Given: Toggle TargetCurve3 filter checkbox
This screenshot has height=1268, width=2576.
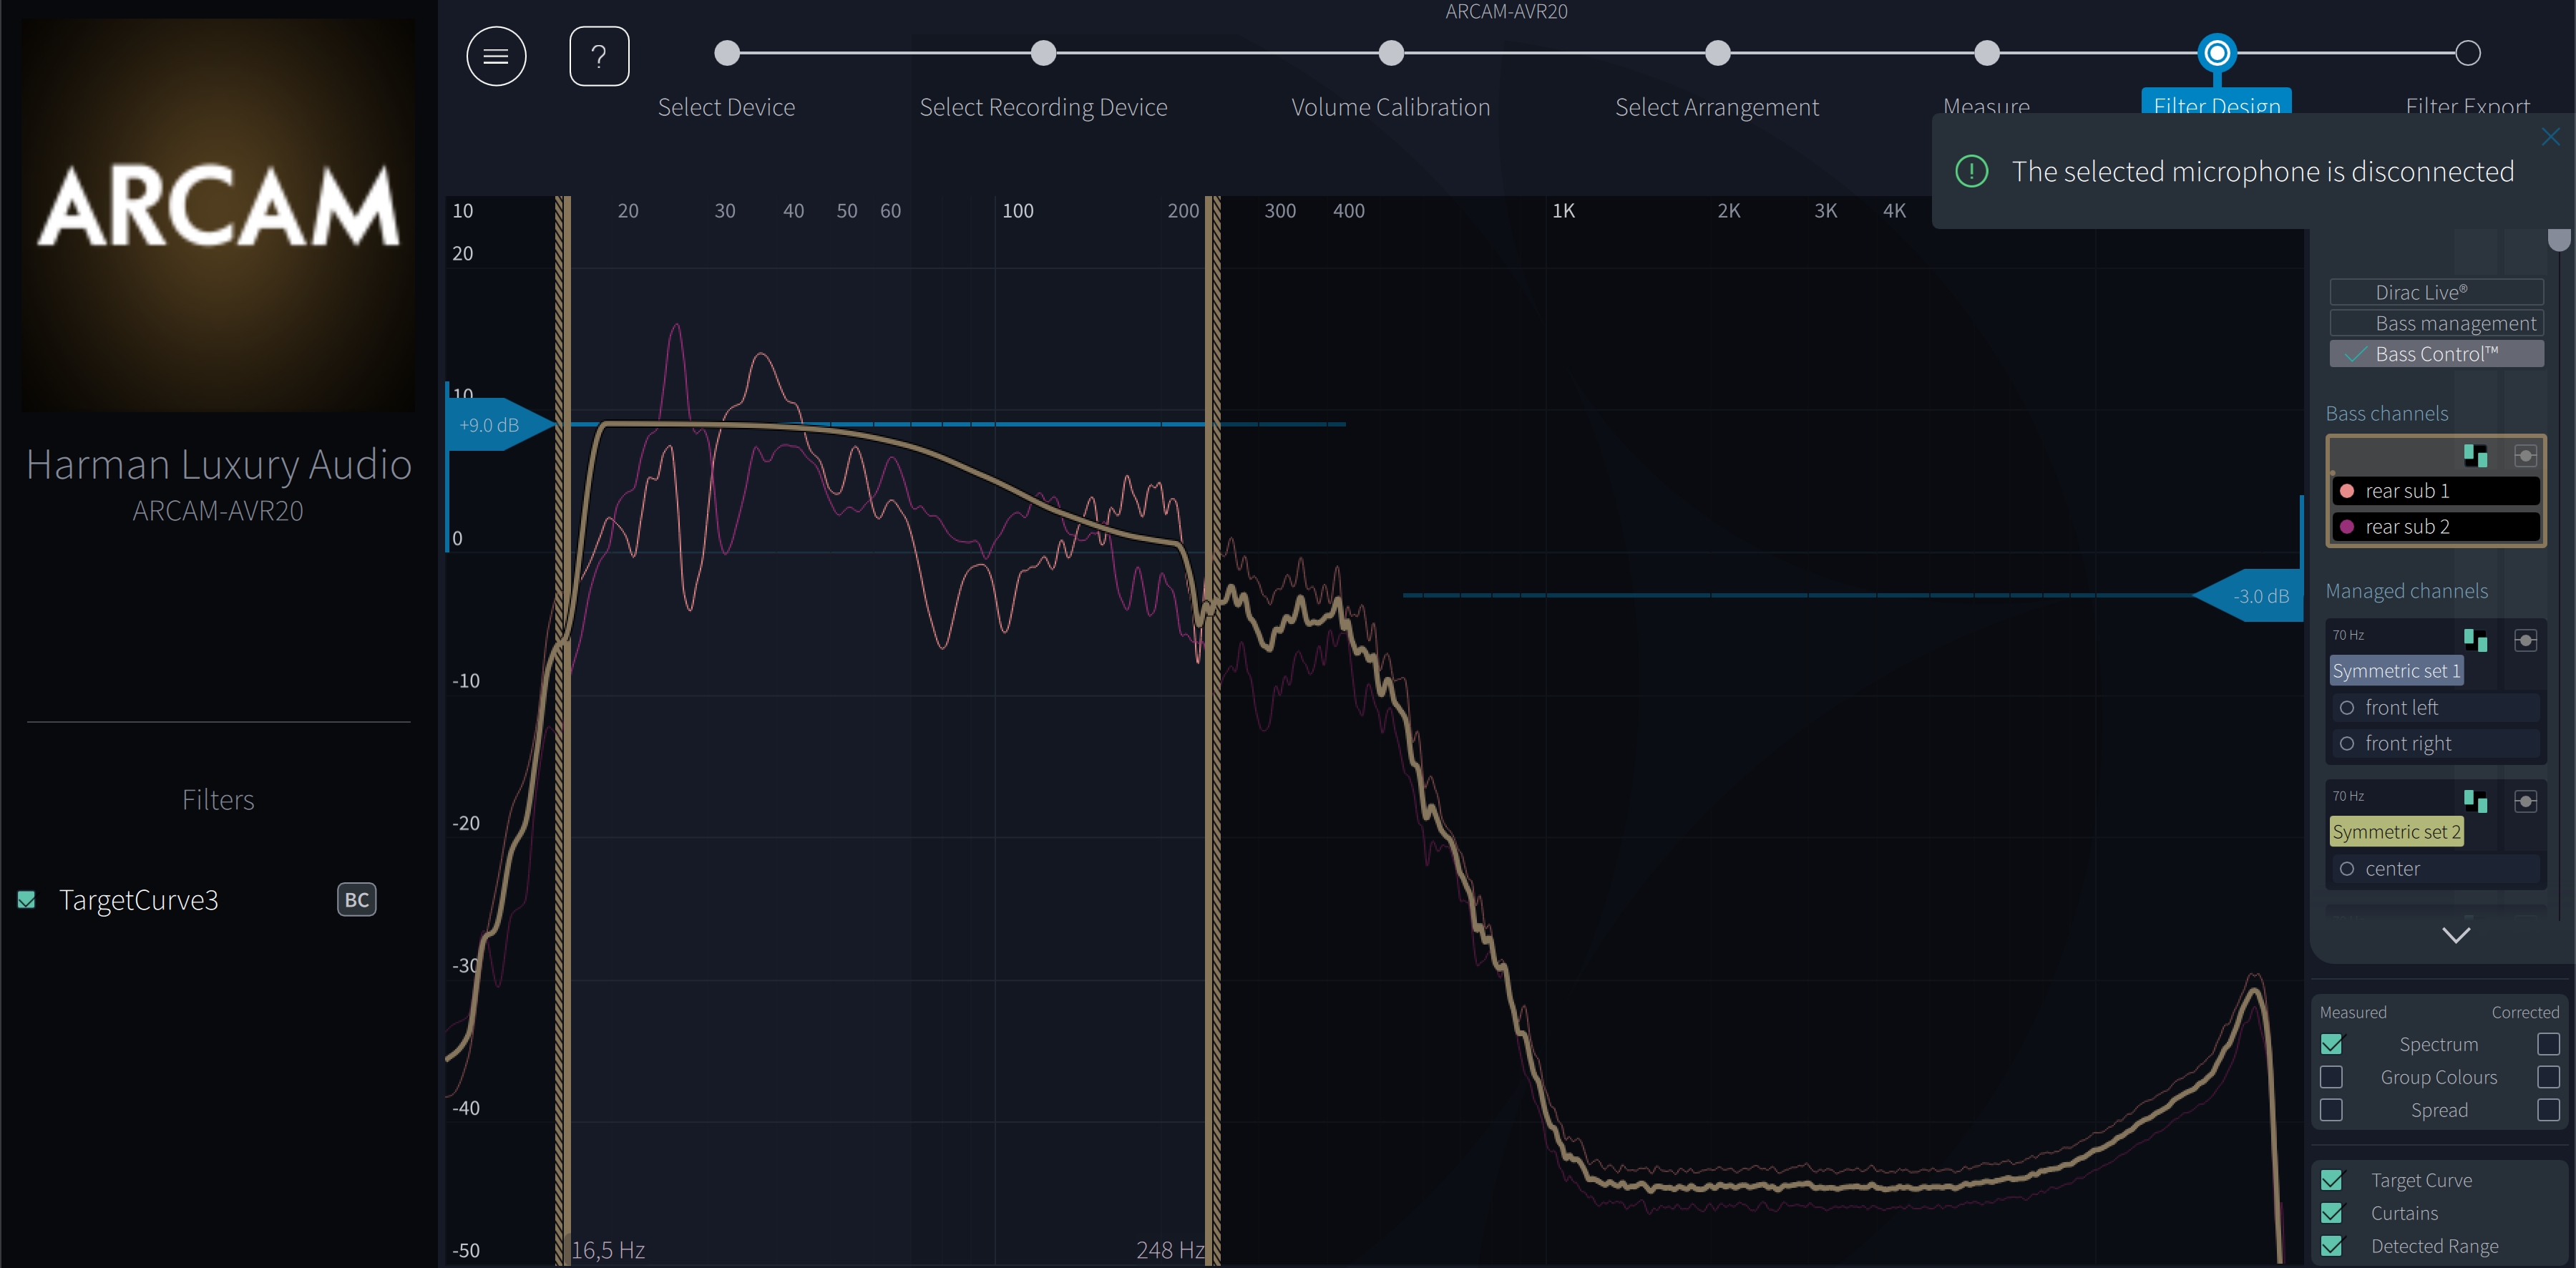Looking at the screenshot, I should [27, 900].
